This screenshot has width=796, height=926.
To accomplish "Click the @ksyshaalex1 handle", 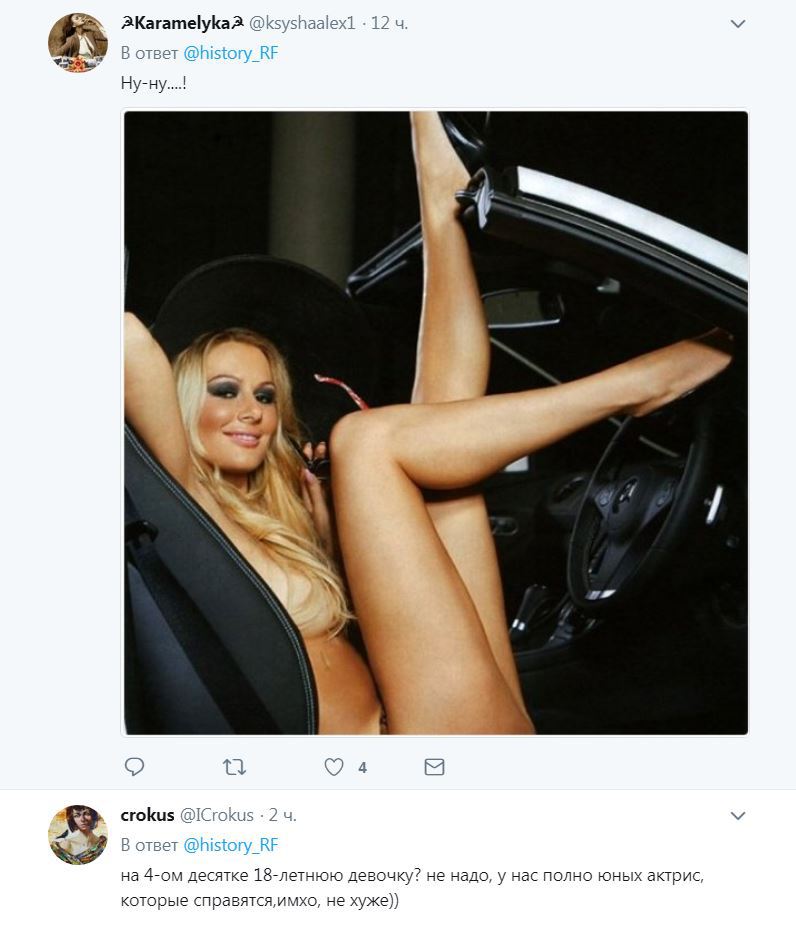I will tap(302, 23).
